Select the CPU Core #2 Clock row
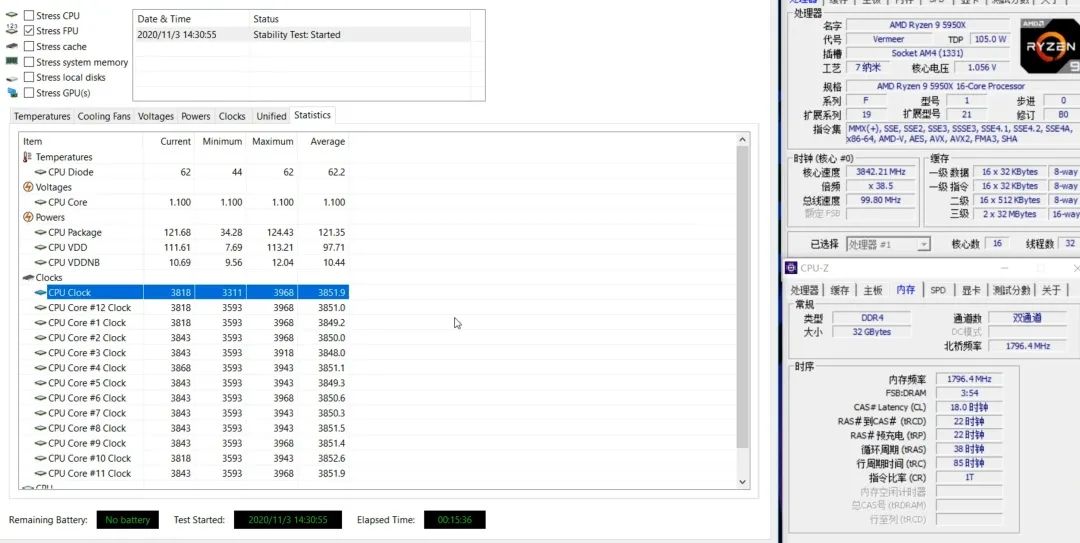This screenshot has width=1080, height=543. point(185,338)
